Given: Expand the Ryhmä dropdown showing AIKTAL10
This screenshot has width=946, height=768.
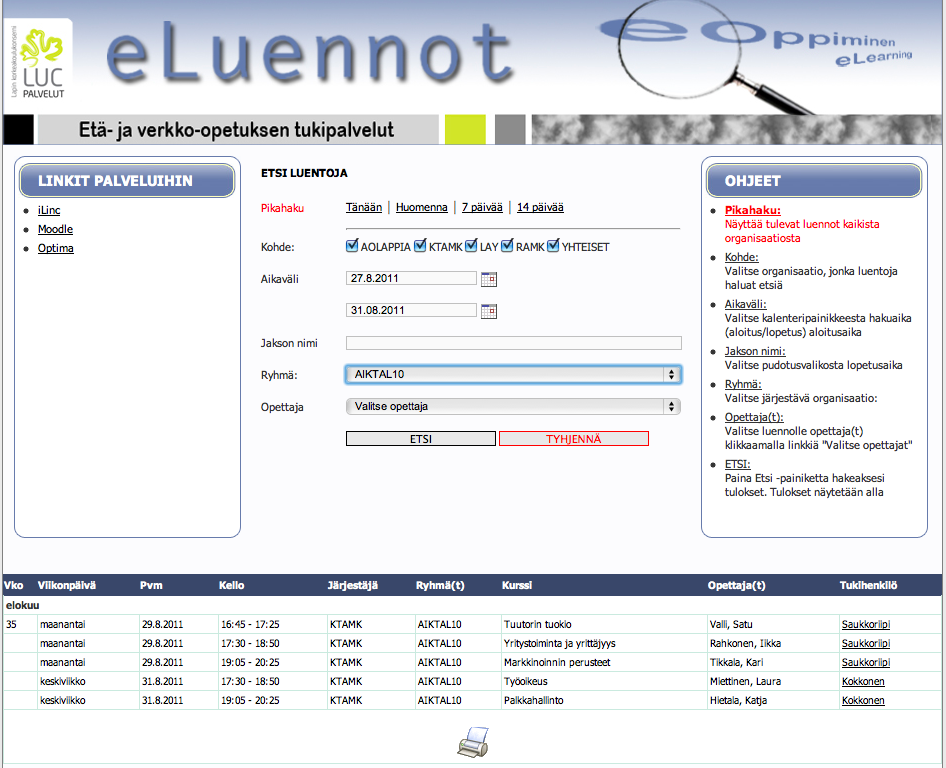Looking at the screenshot, I should 513,375.
